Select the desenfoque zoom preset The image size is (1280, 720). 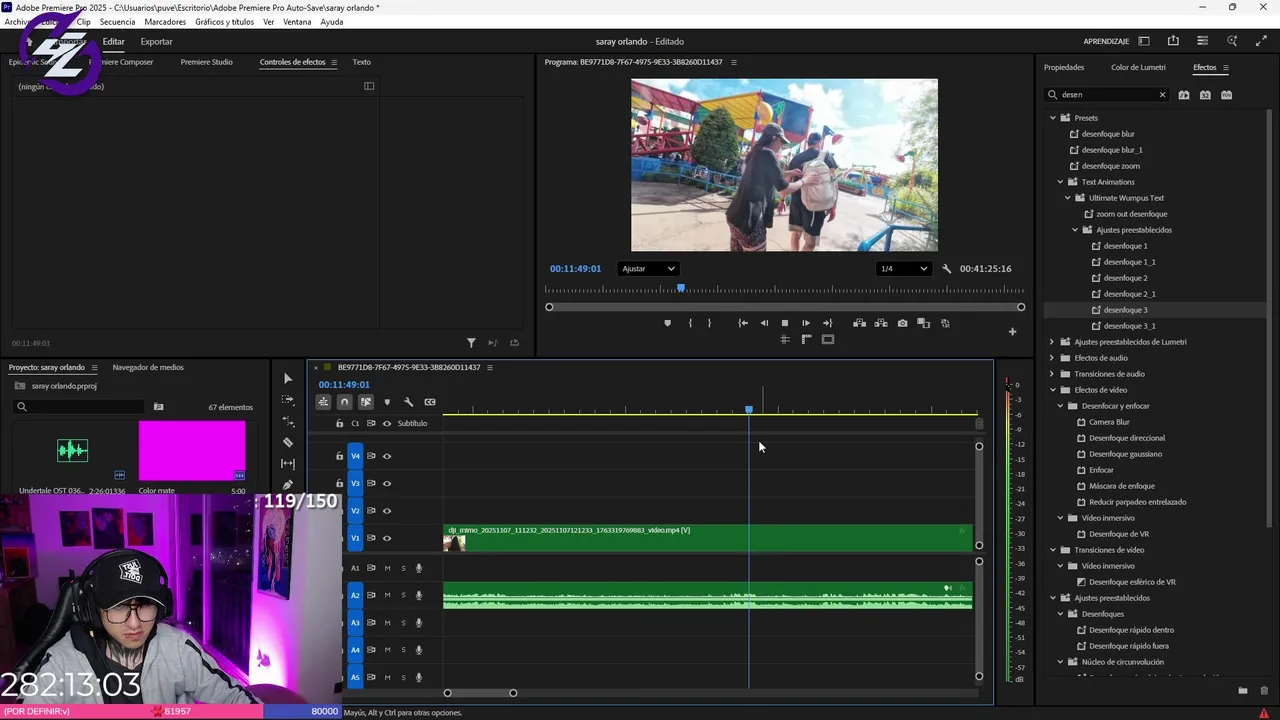[1110, 166]
